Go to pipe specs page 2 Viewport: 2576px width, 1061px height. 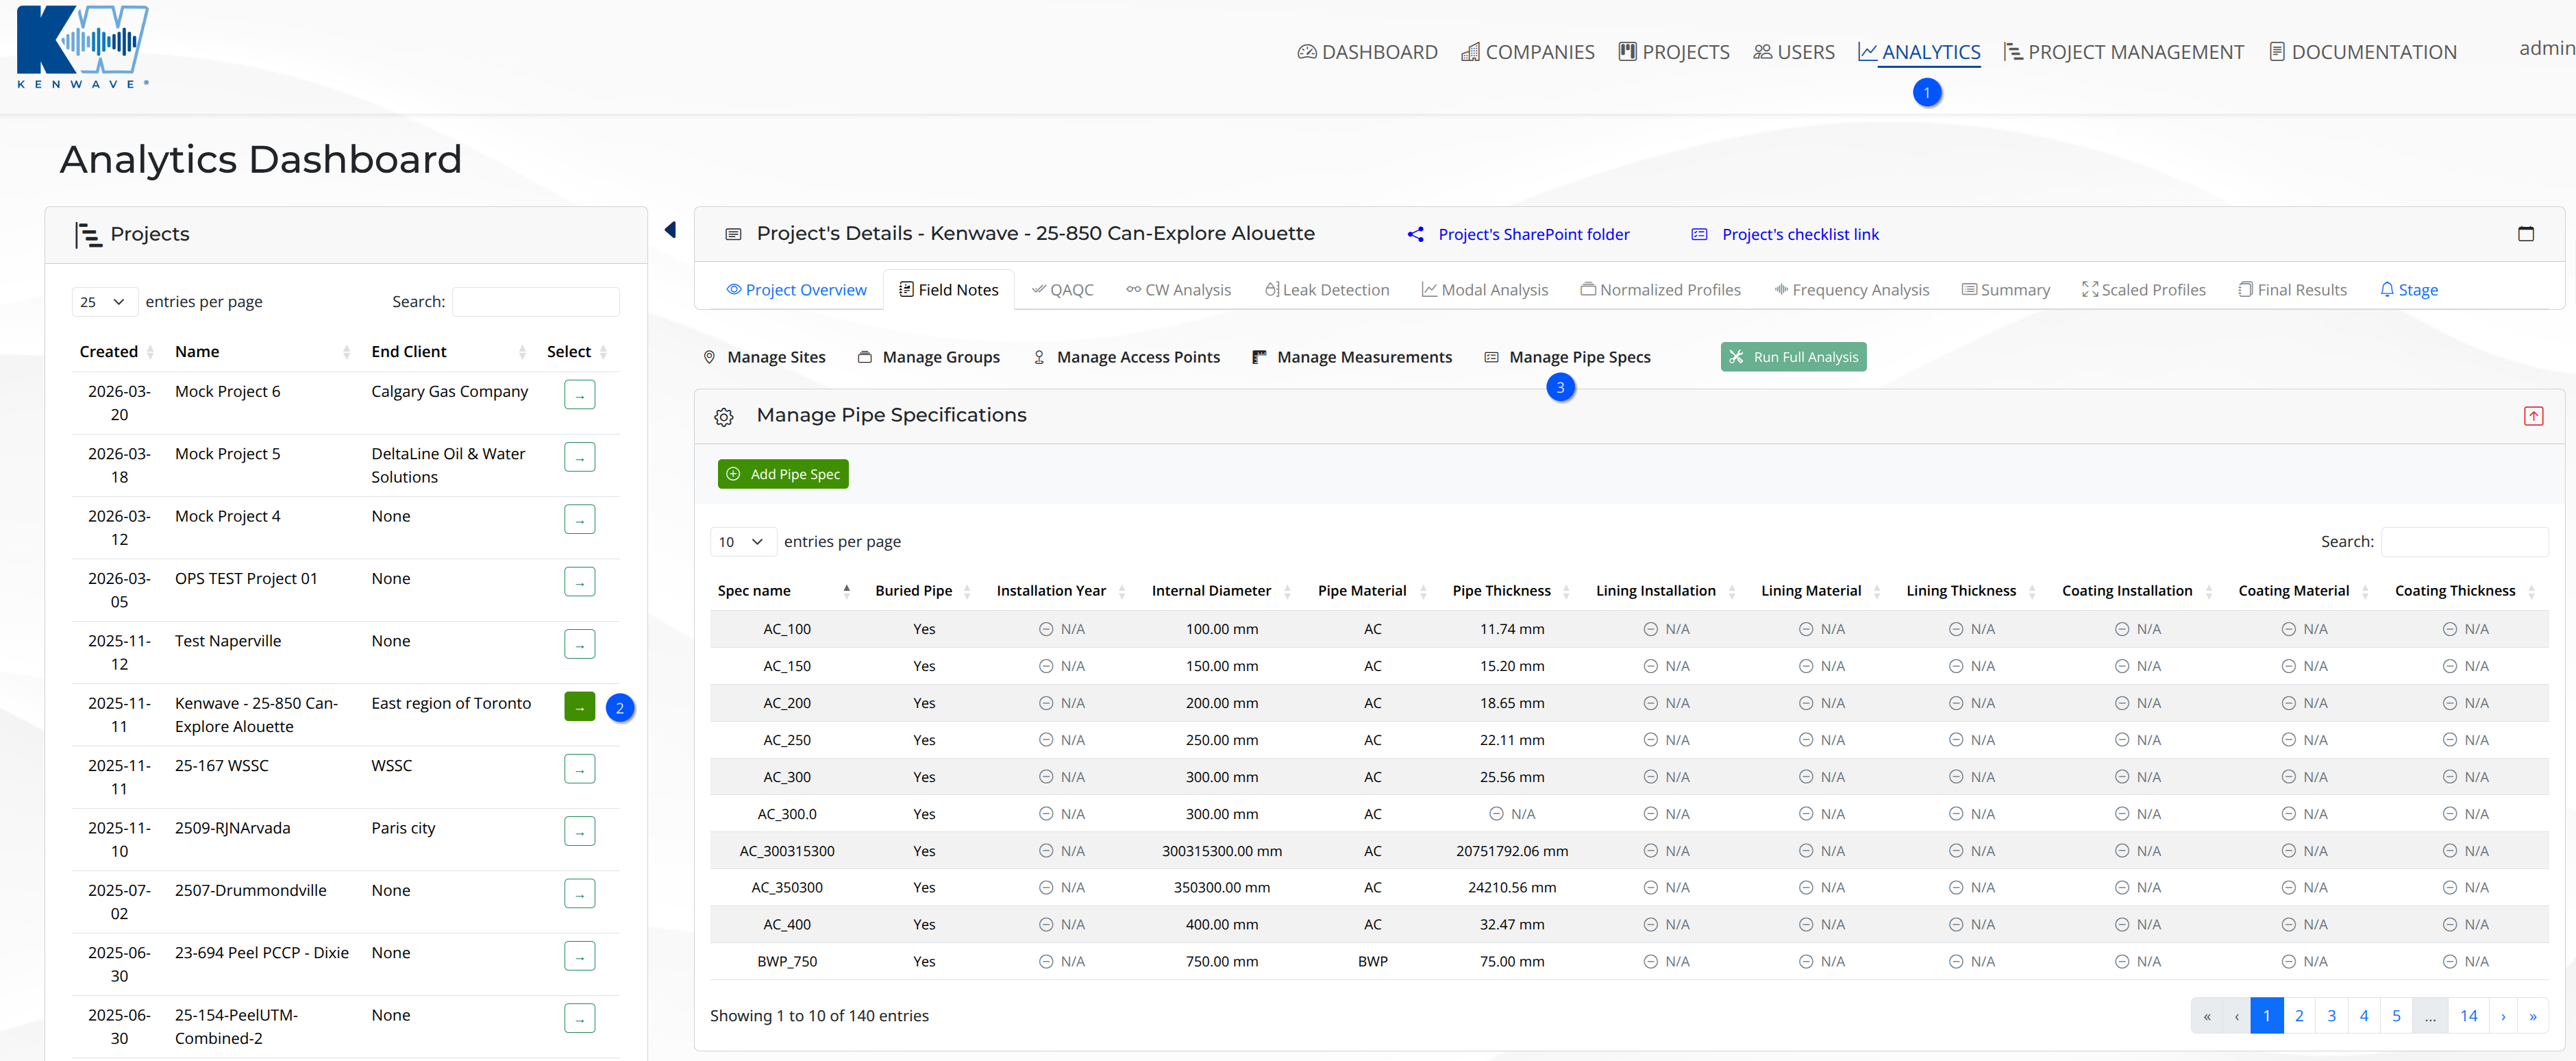(x=2299, y=1015)
